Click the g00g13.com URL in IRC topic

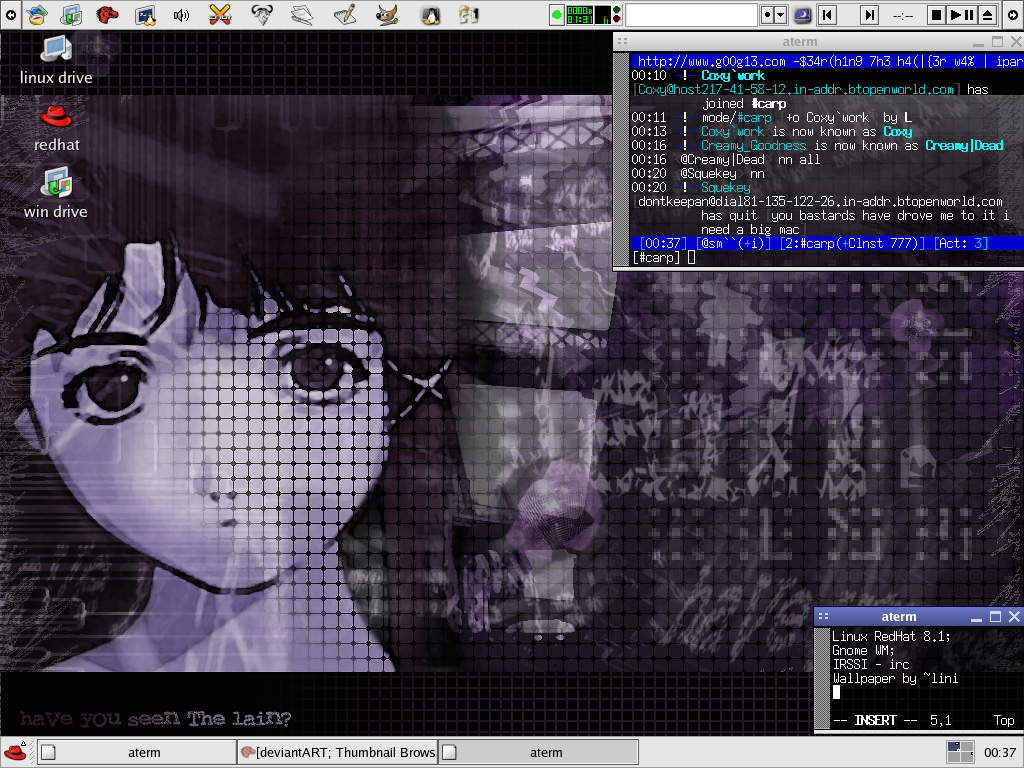(711, 61)
